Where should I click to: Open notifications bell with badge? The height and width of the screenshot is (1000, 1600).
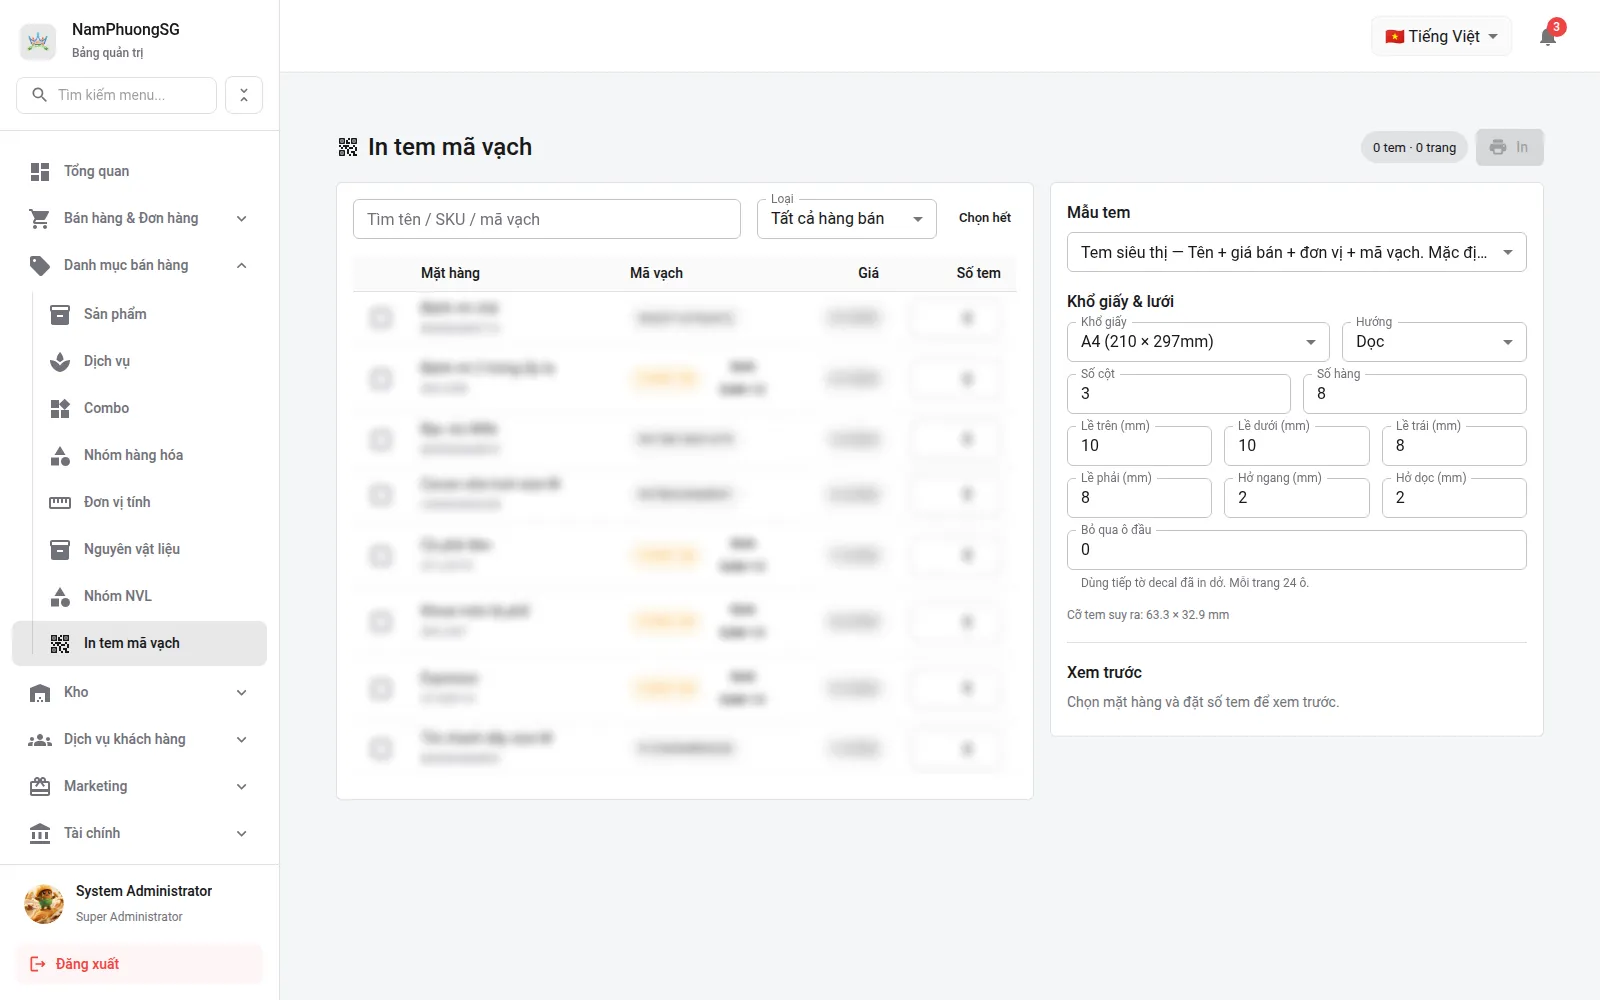point(1548,37)
